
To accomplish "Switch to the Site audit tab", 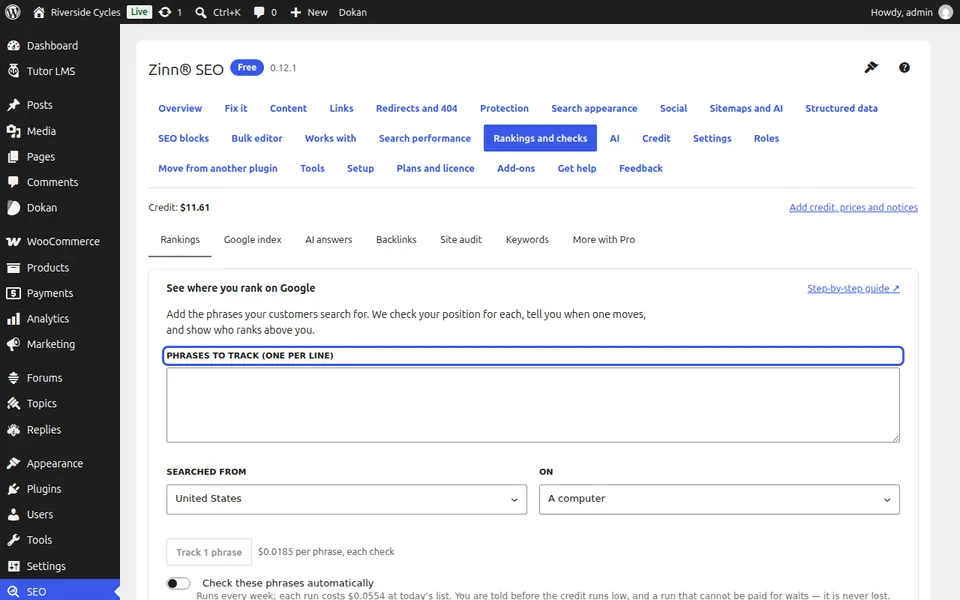I will coord(461,239).
